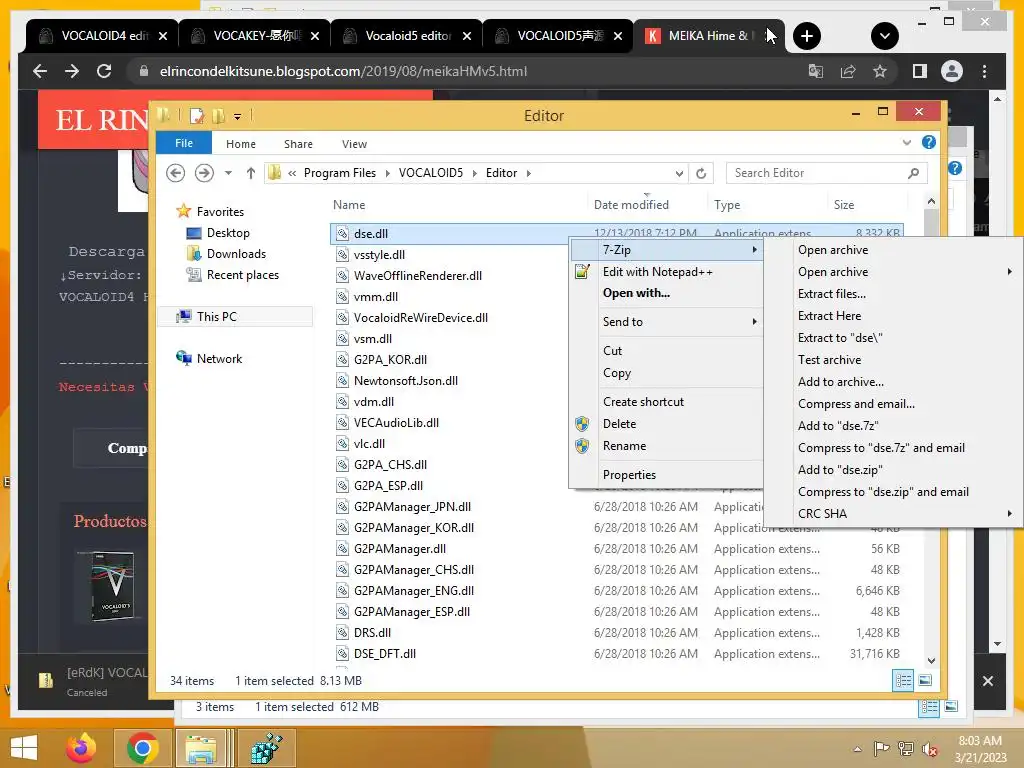
Task: Share this page from address bar
Action: [848, 71]
